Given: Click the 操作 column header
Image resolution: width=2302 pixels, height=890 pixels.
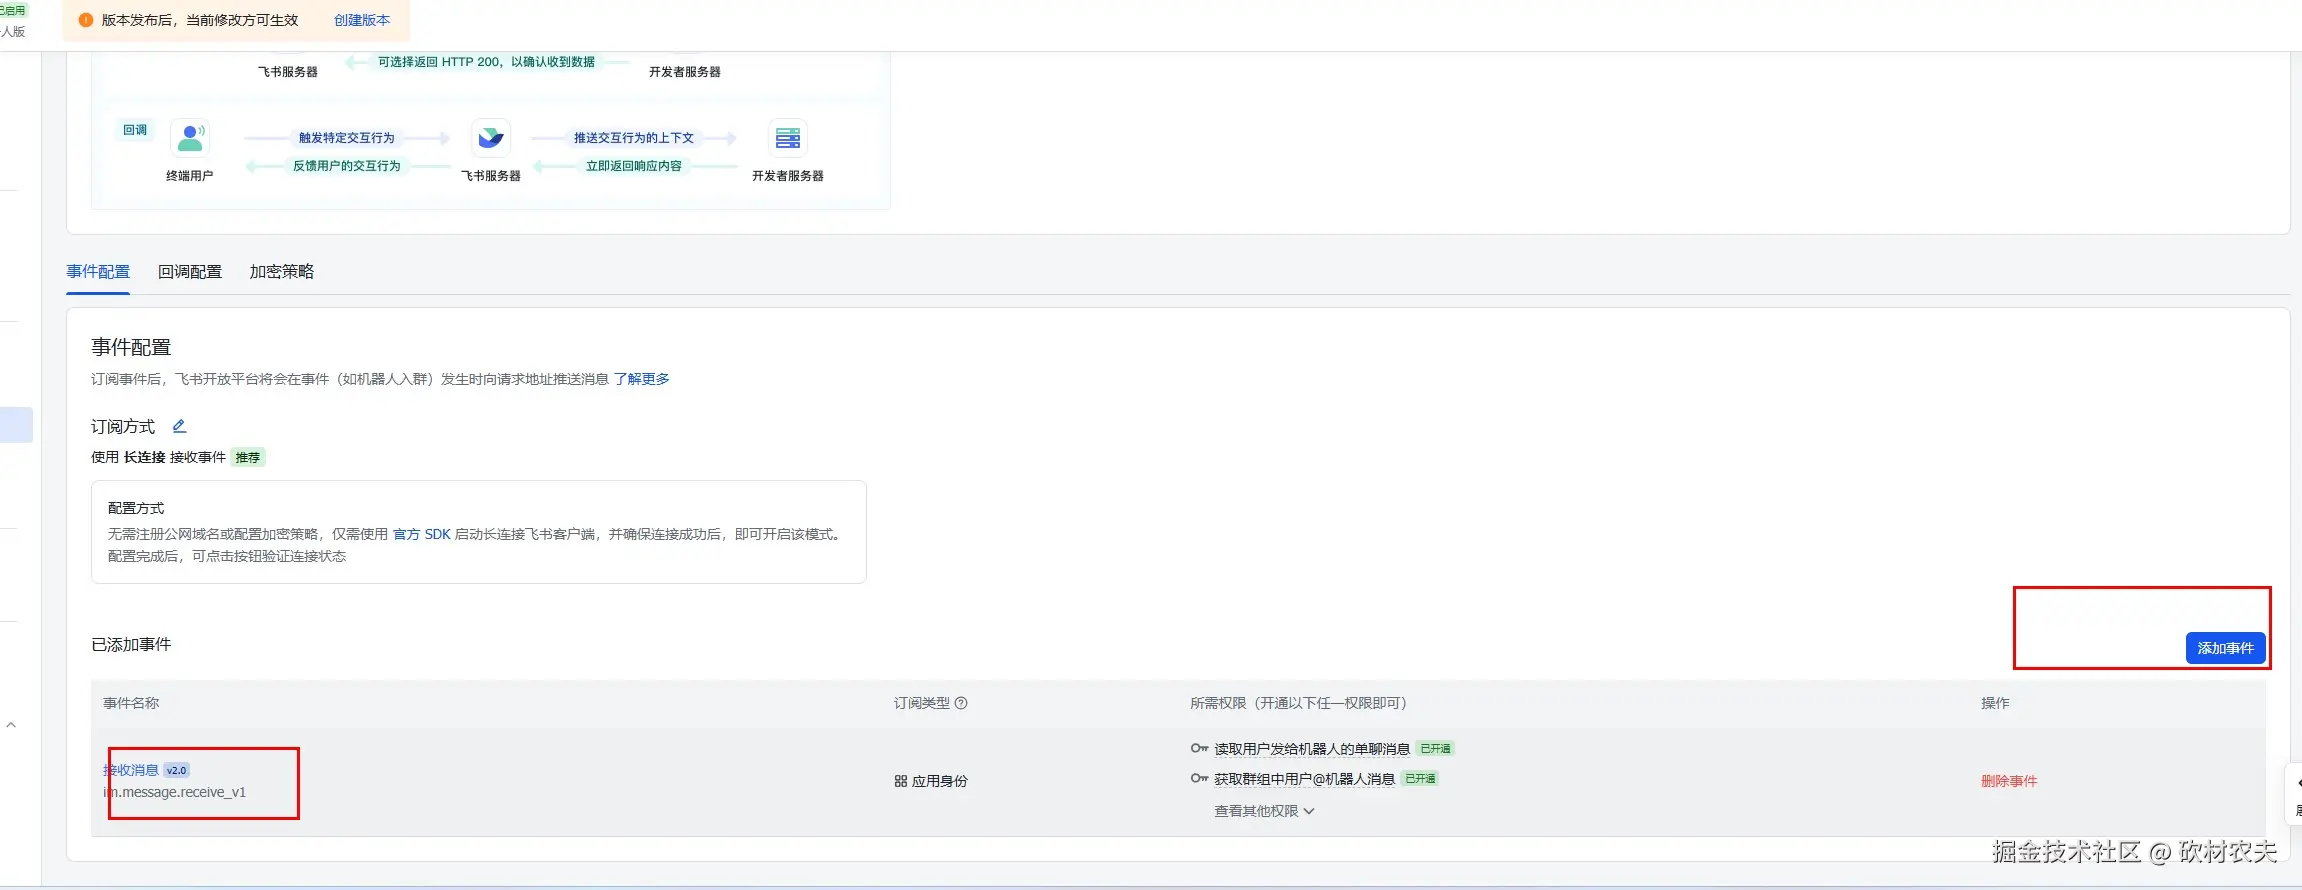Looking at the screenshot, I should pyautogui.click(x=1995, y=703).
